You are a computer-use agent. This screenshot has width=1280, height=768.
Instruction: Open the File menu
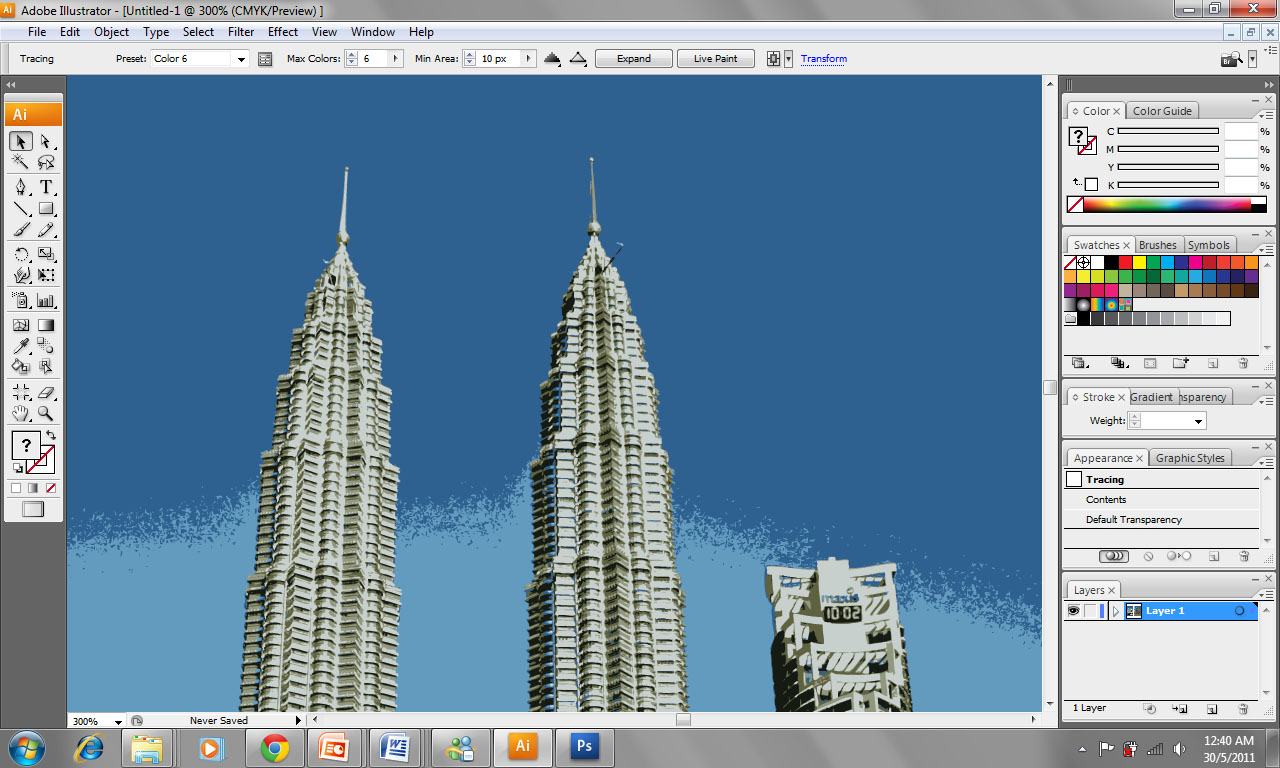pyautogui.click(x=37, y=32)
